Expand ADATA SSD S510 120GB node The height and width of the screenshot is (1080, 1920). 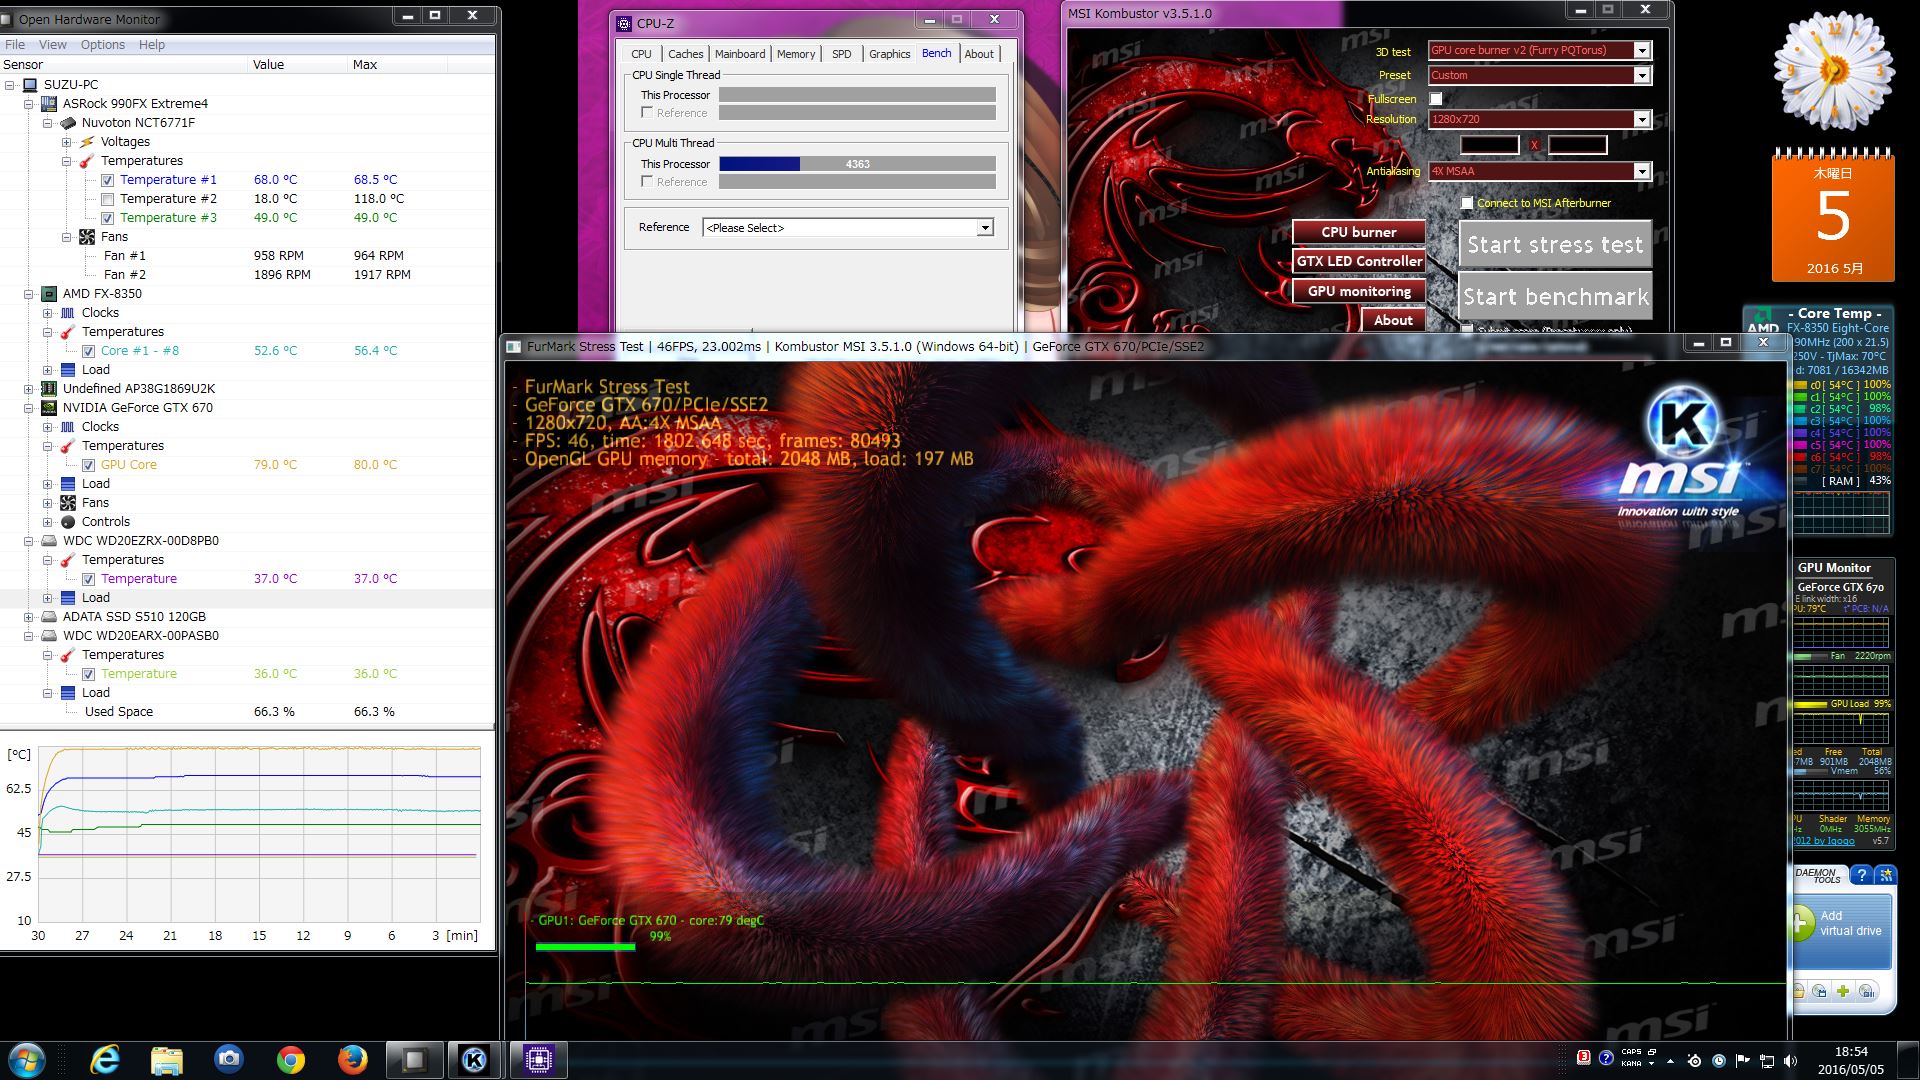[29, 617]
